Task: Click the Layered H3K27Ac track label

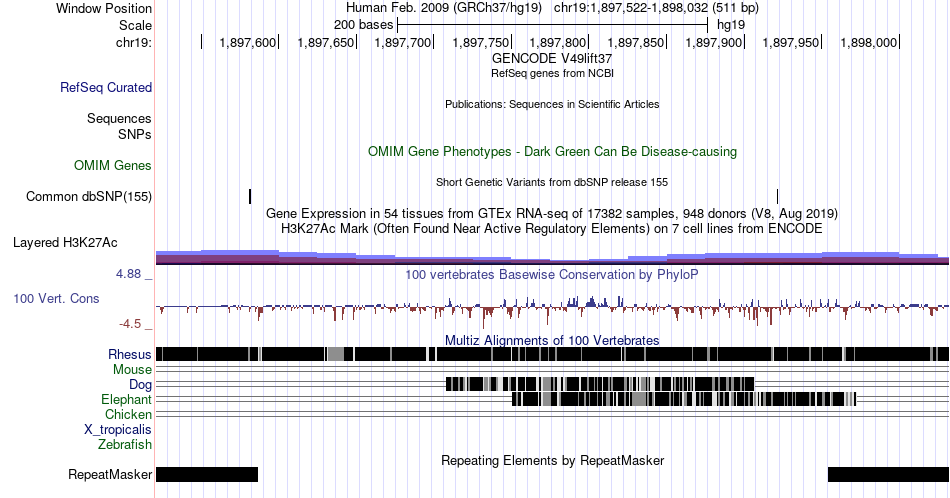Action: click(65, 242)
